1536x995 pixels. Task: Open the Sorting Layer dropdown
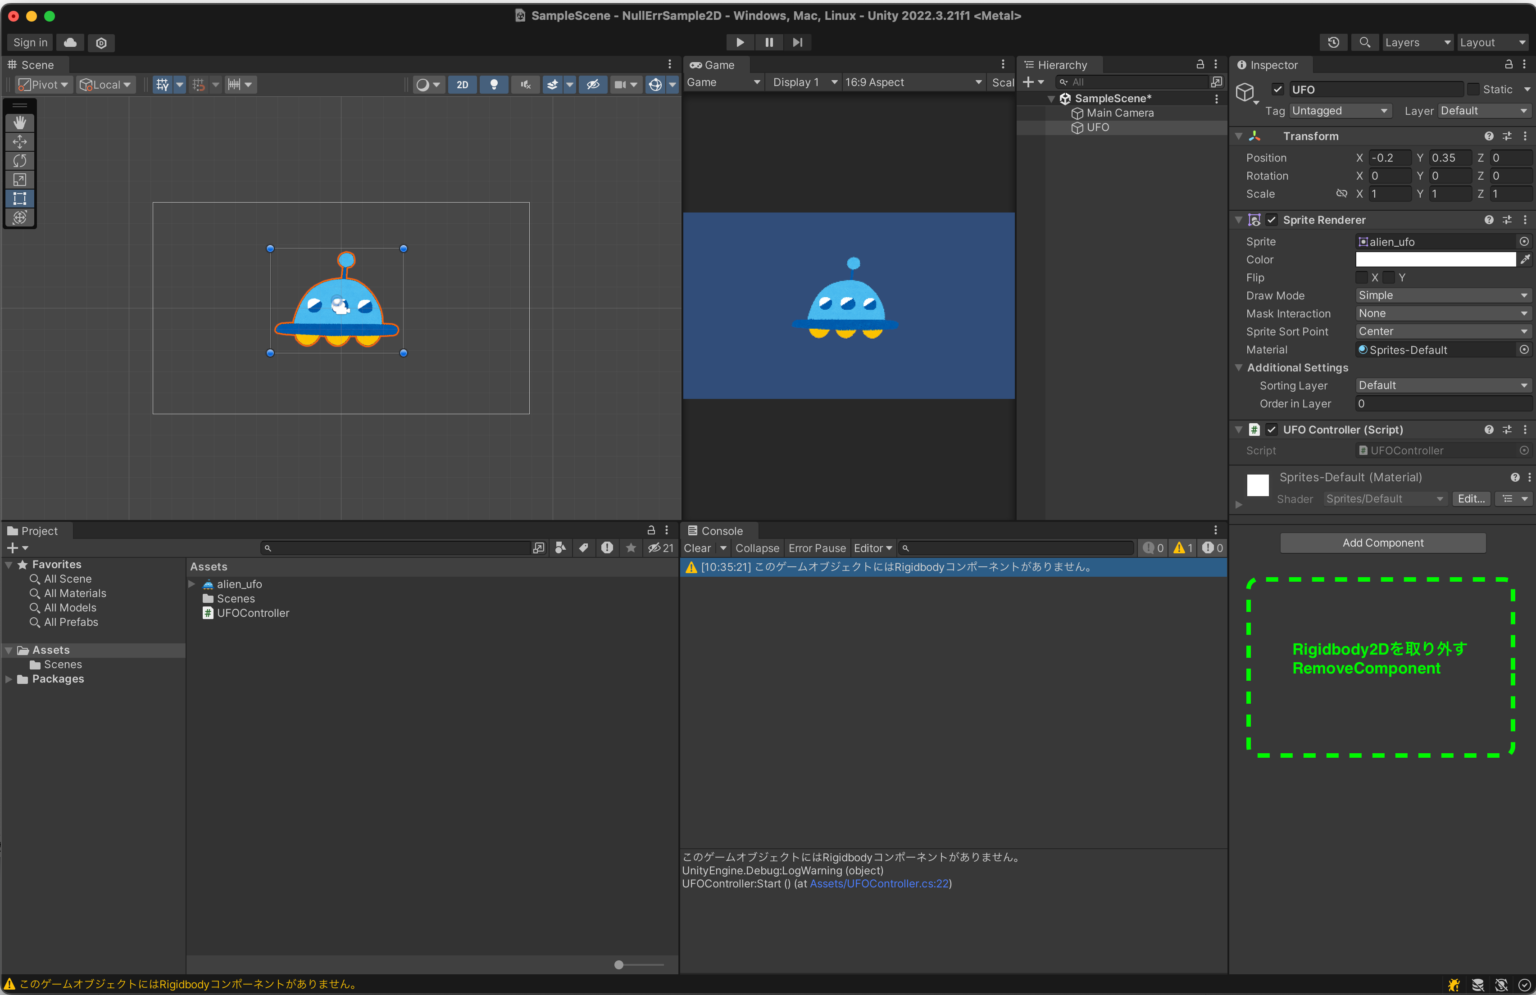[1441, 385]
